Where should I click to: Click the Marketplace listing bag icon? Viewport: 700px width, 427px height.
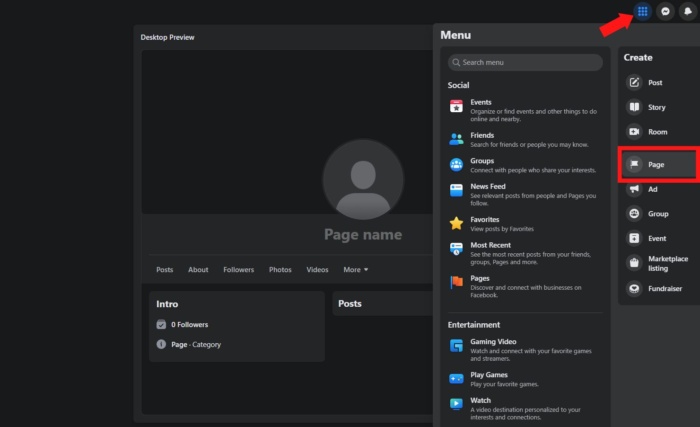pos(634,263)
